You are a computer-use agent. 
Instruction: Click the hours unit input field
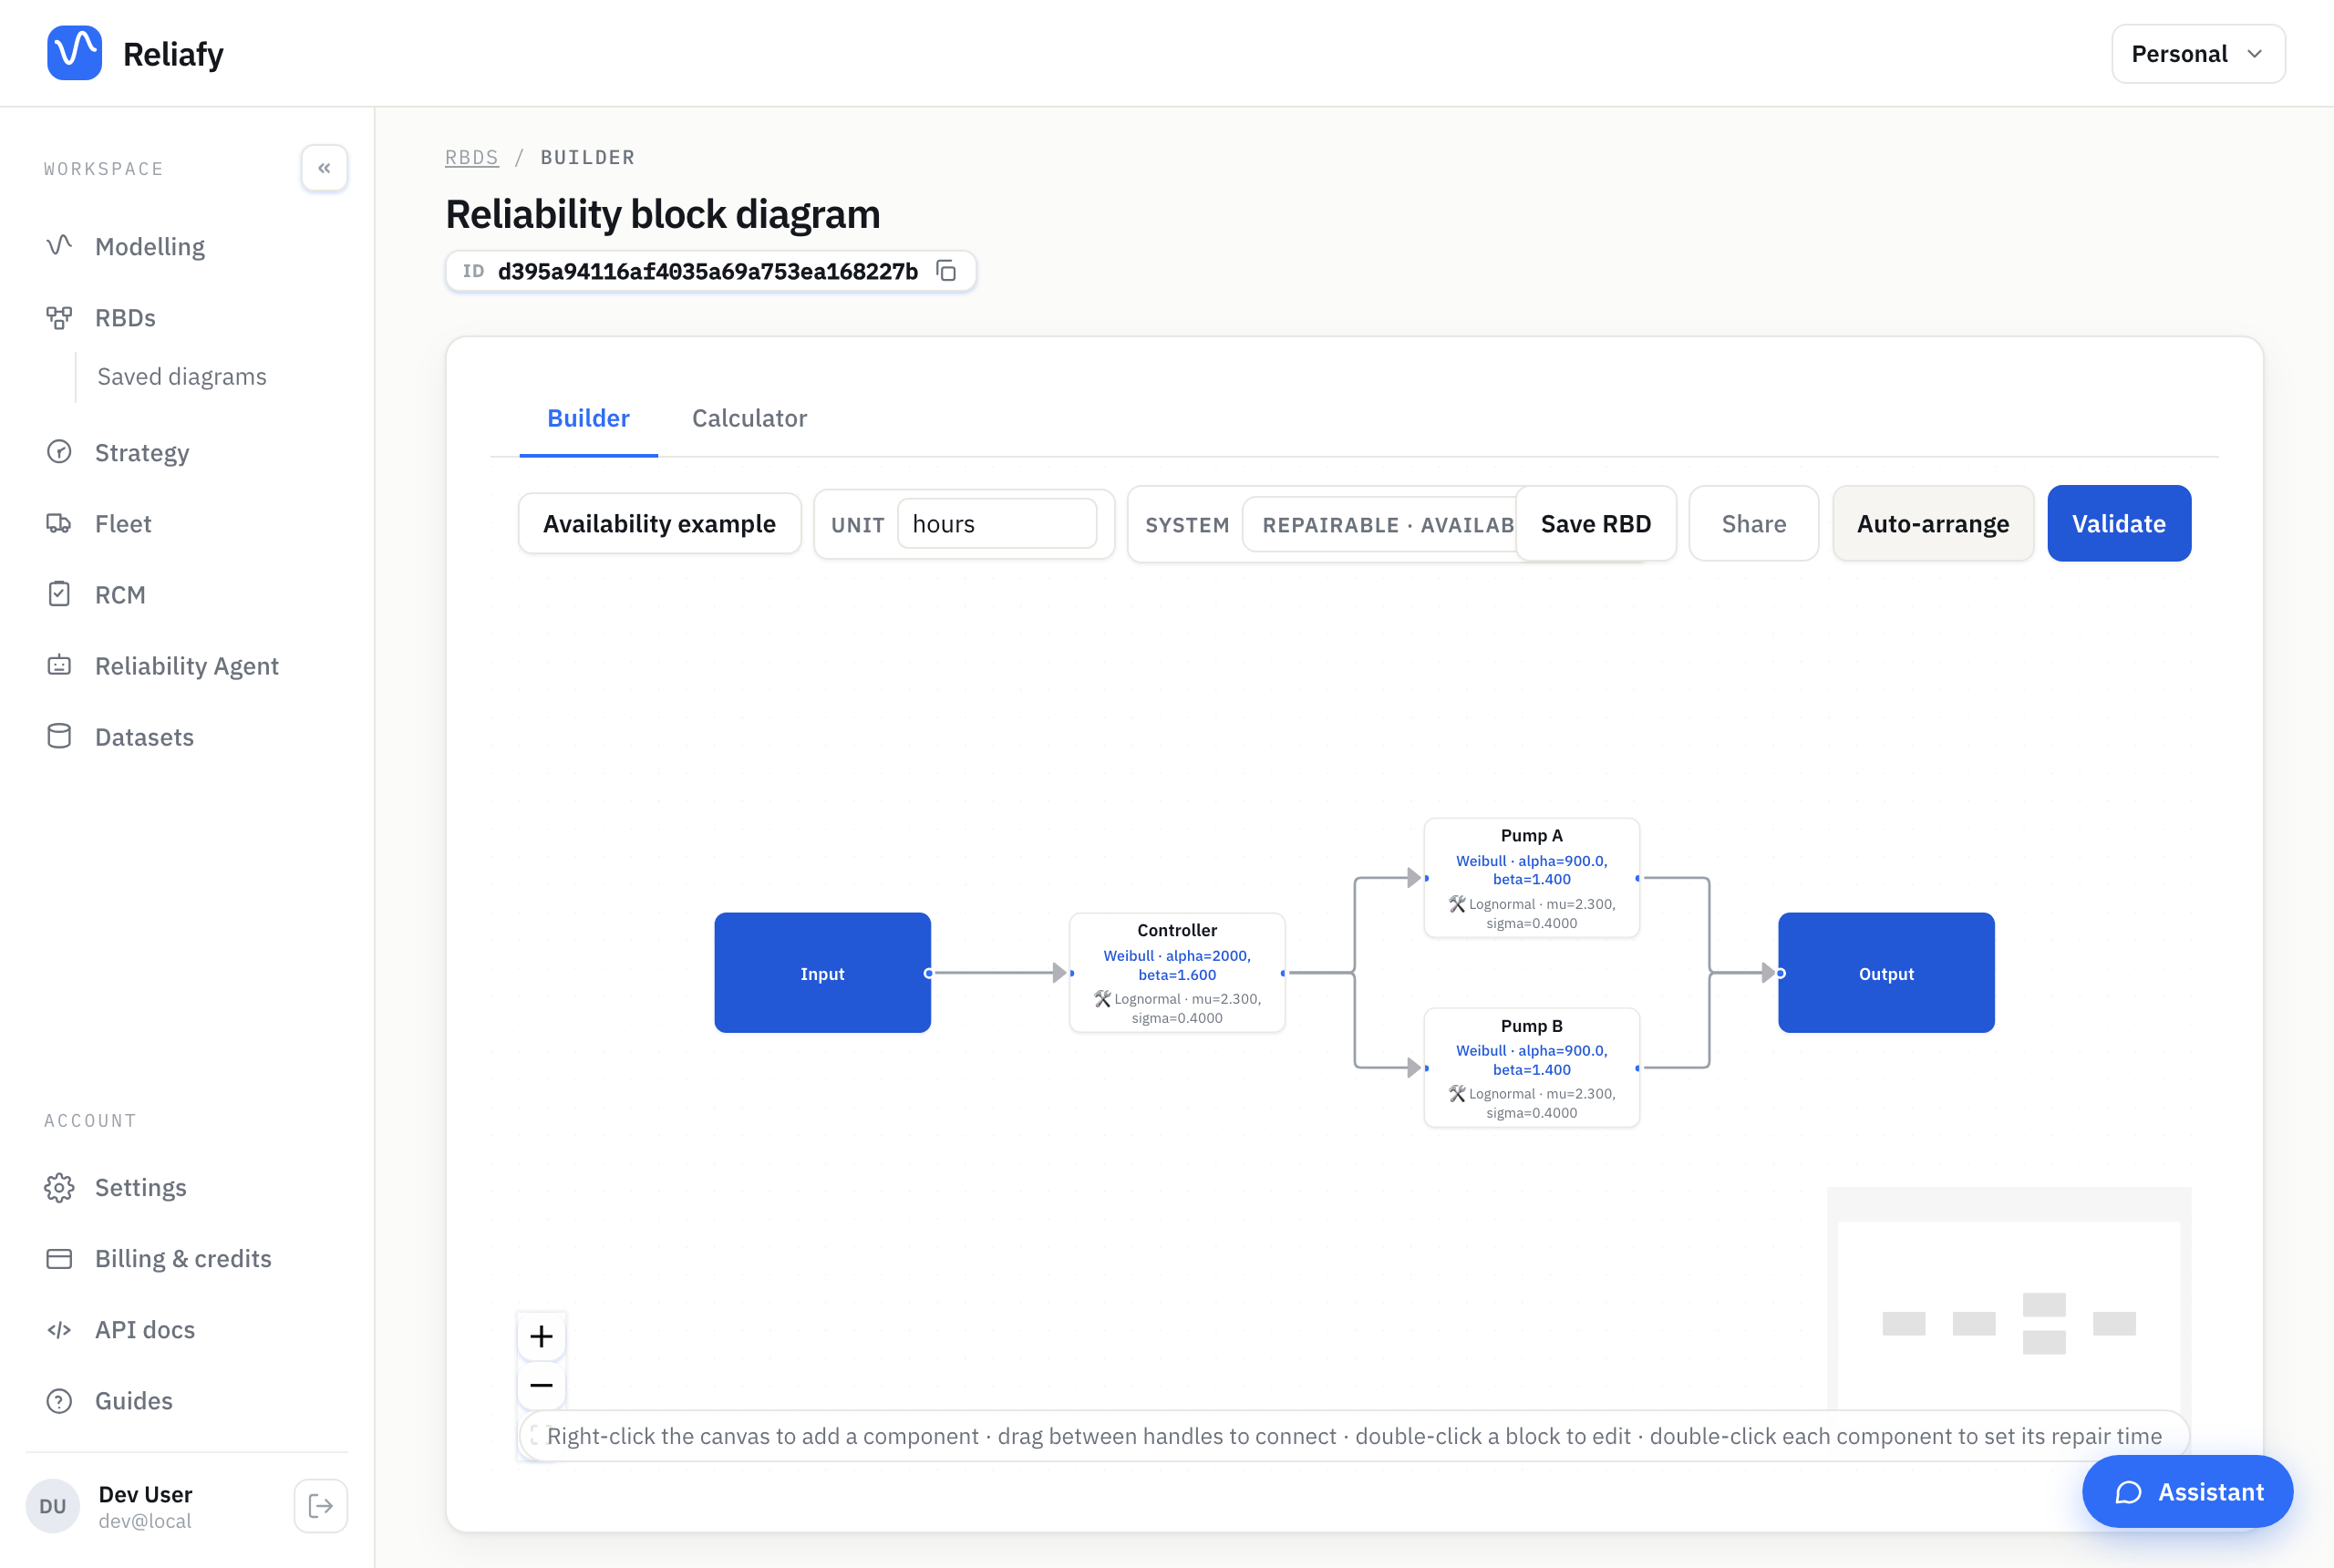click(x=996, y=524)
